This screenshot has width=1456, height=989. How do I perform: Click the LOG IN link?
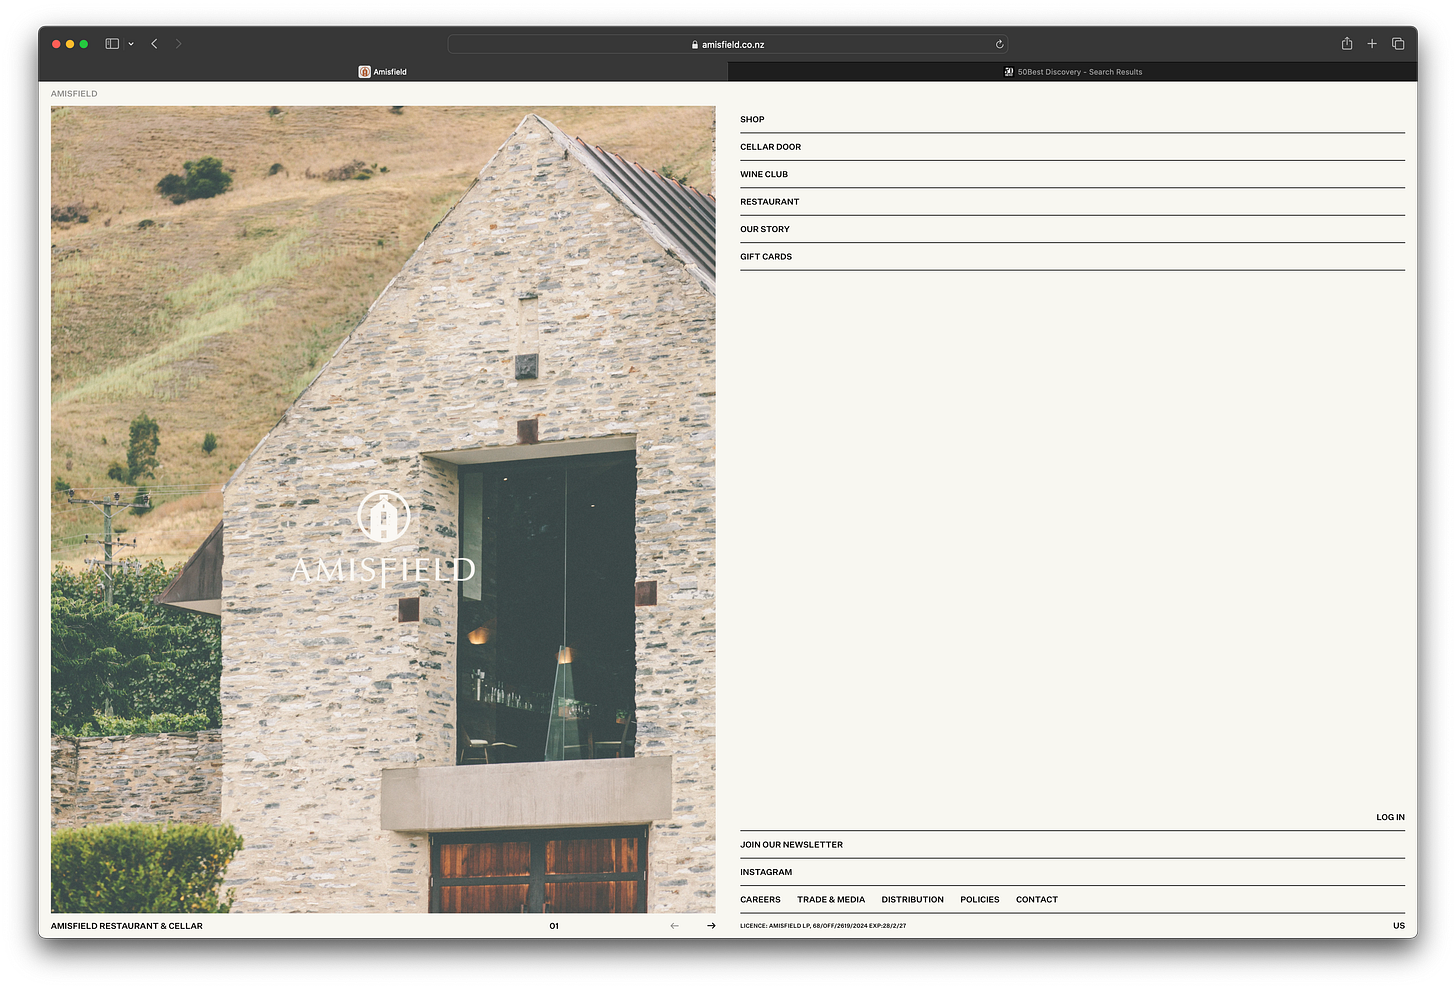[x=1390, y=817]
